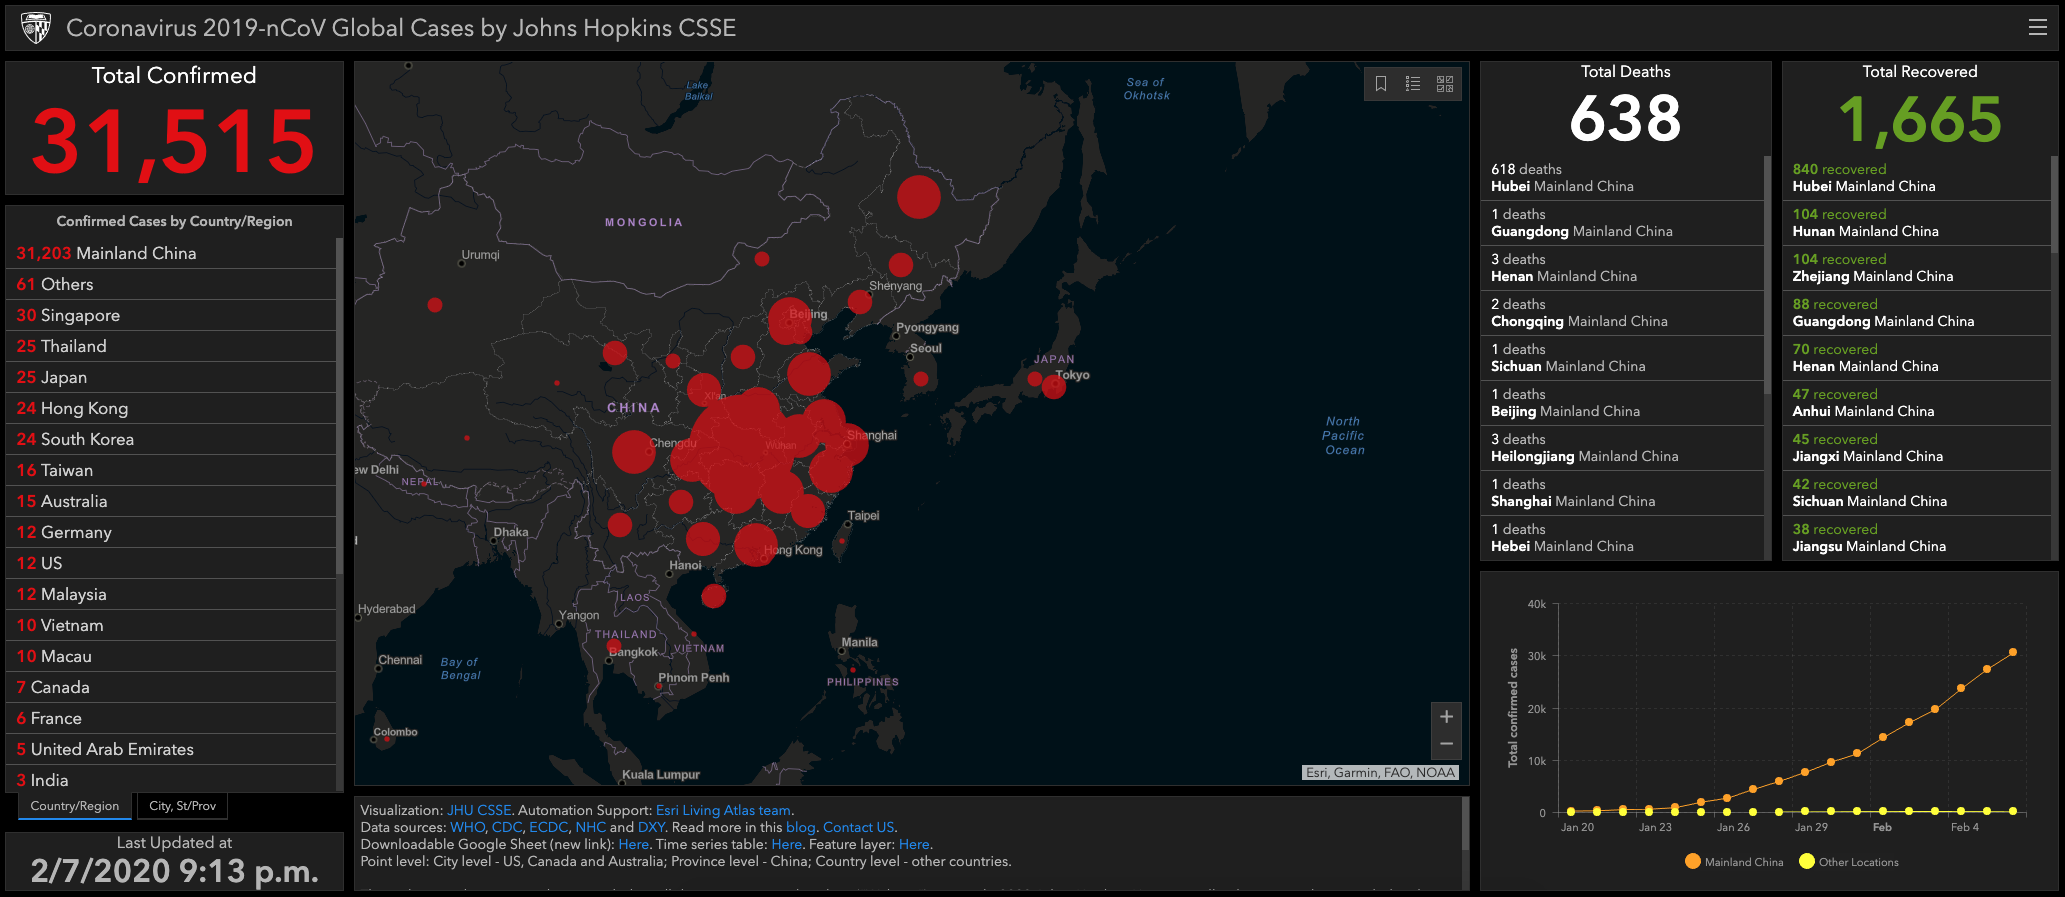Switch to the Country/Region tab
Screen dimensions: 2065x897
click(x=74, y=806)
